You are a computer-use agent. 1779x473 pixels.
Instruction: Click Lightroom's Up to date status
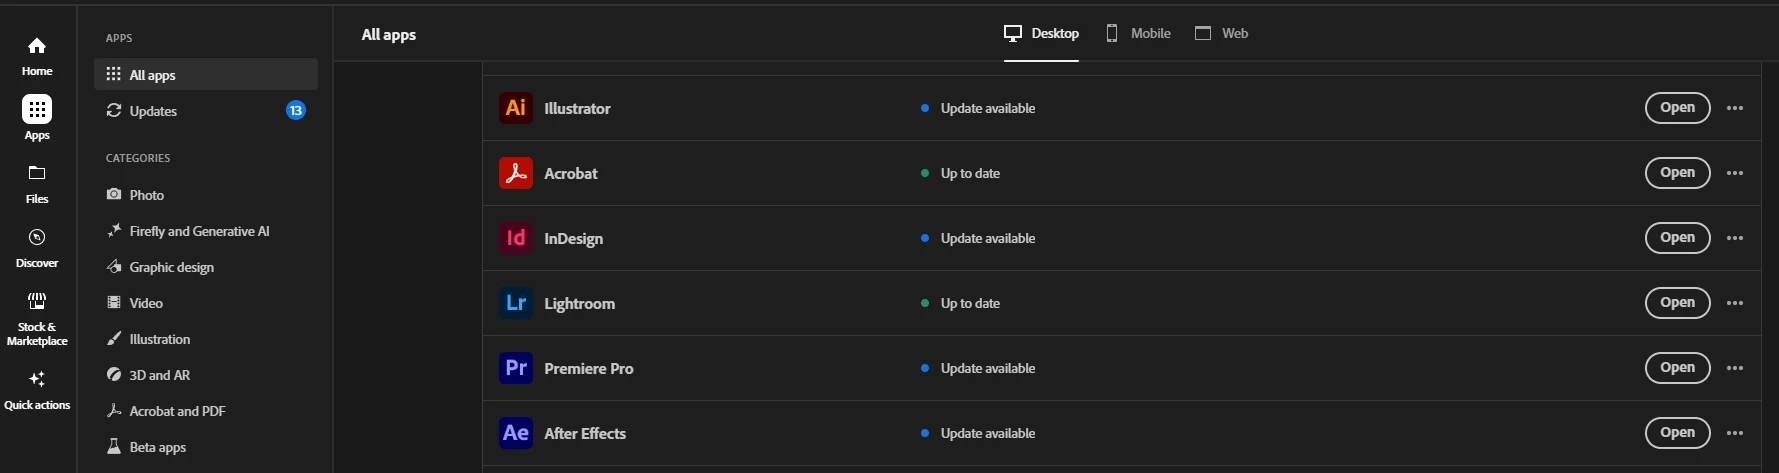pos(960,303)
